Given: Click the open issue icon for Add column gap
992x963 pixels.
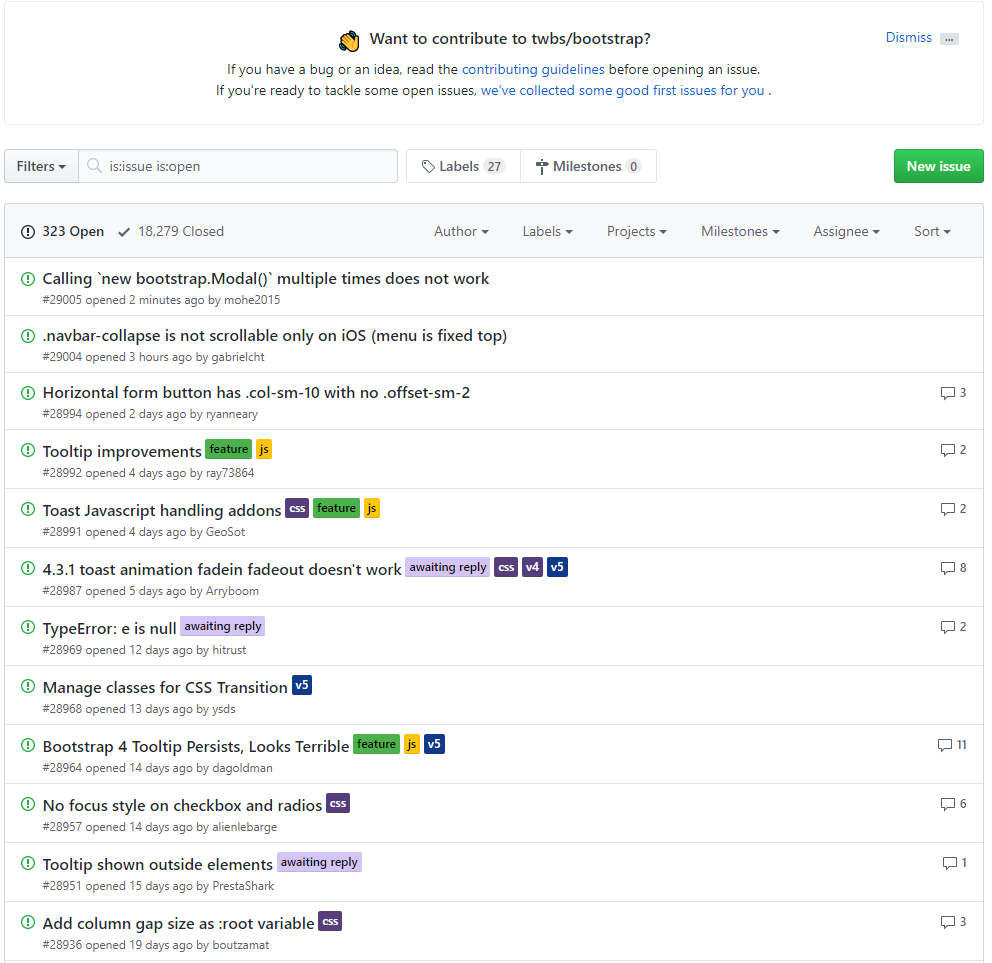Looking at the screenshot, I should coord(28,922).
